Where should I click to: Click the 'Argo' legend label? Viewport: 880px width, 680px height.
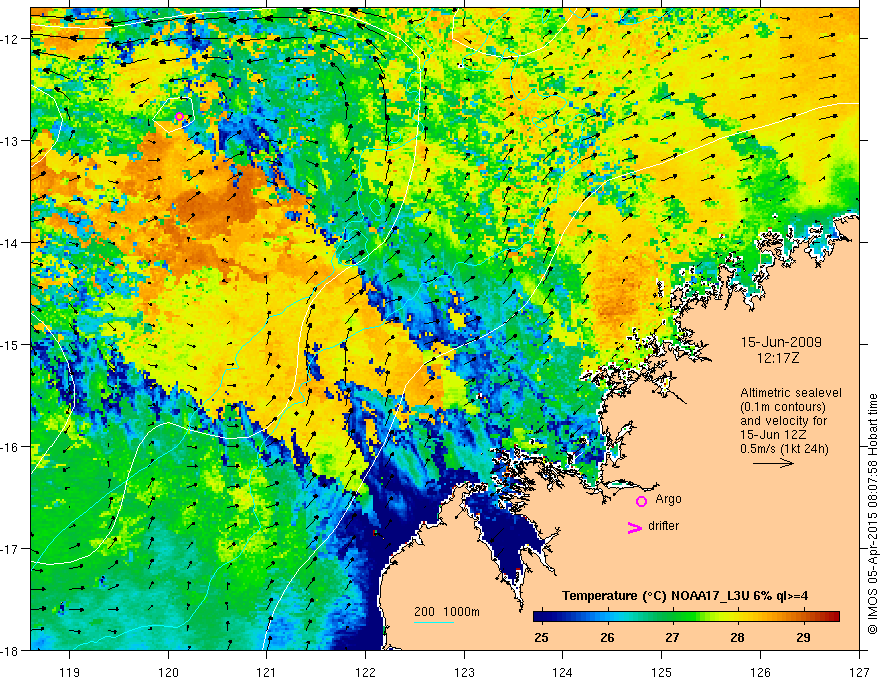(668, 499)
